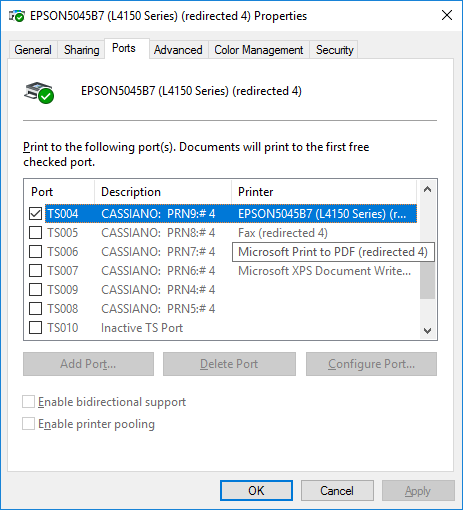Open the Color Management tab
Image resolution: width=463 pixels, height=510 pixels.
click(259, 50)
